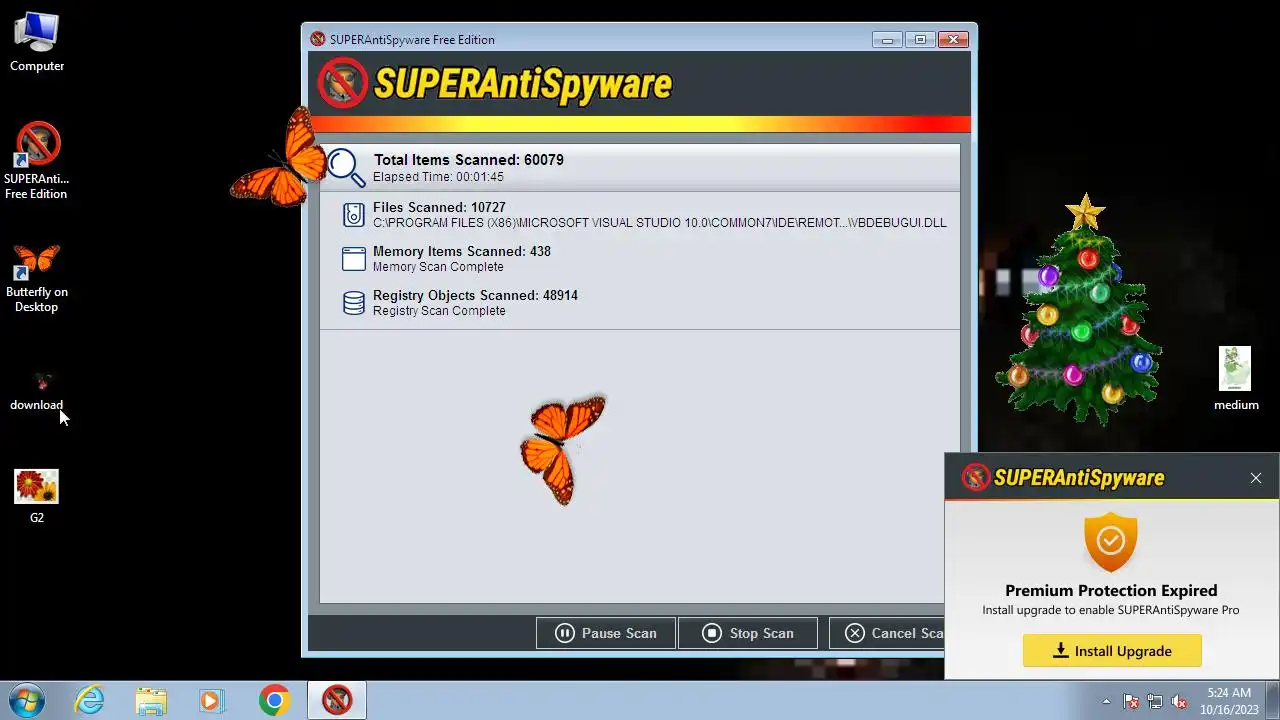Select the download desktop icon

click(37, 391)
